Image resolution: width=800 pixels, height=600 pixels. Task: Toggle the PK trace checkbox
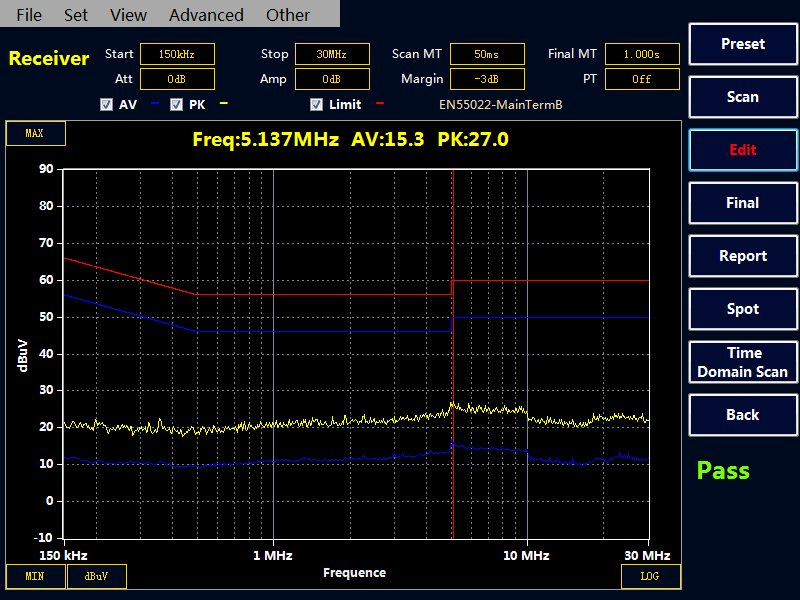[x=177, y=104]
